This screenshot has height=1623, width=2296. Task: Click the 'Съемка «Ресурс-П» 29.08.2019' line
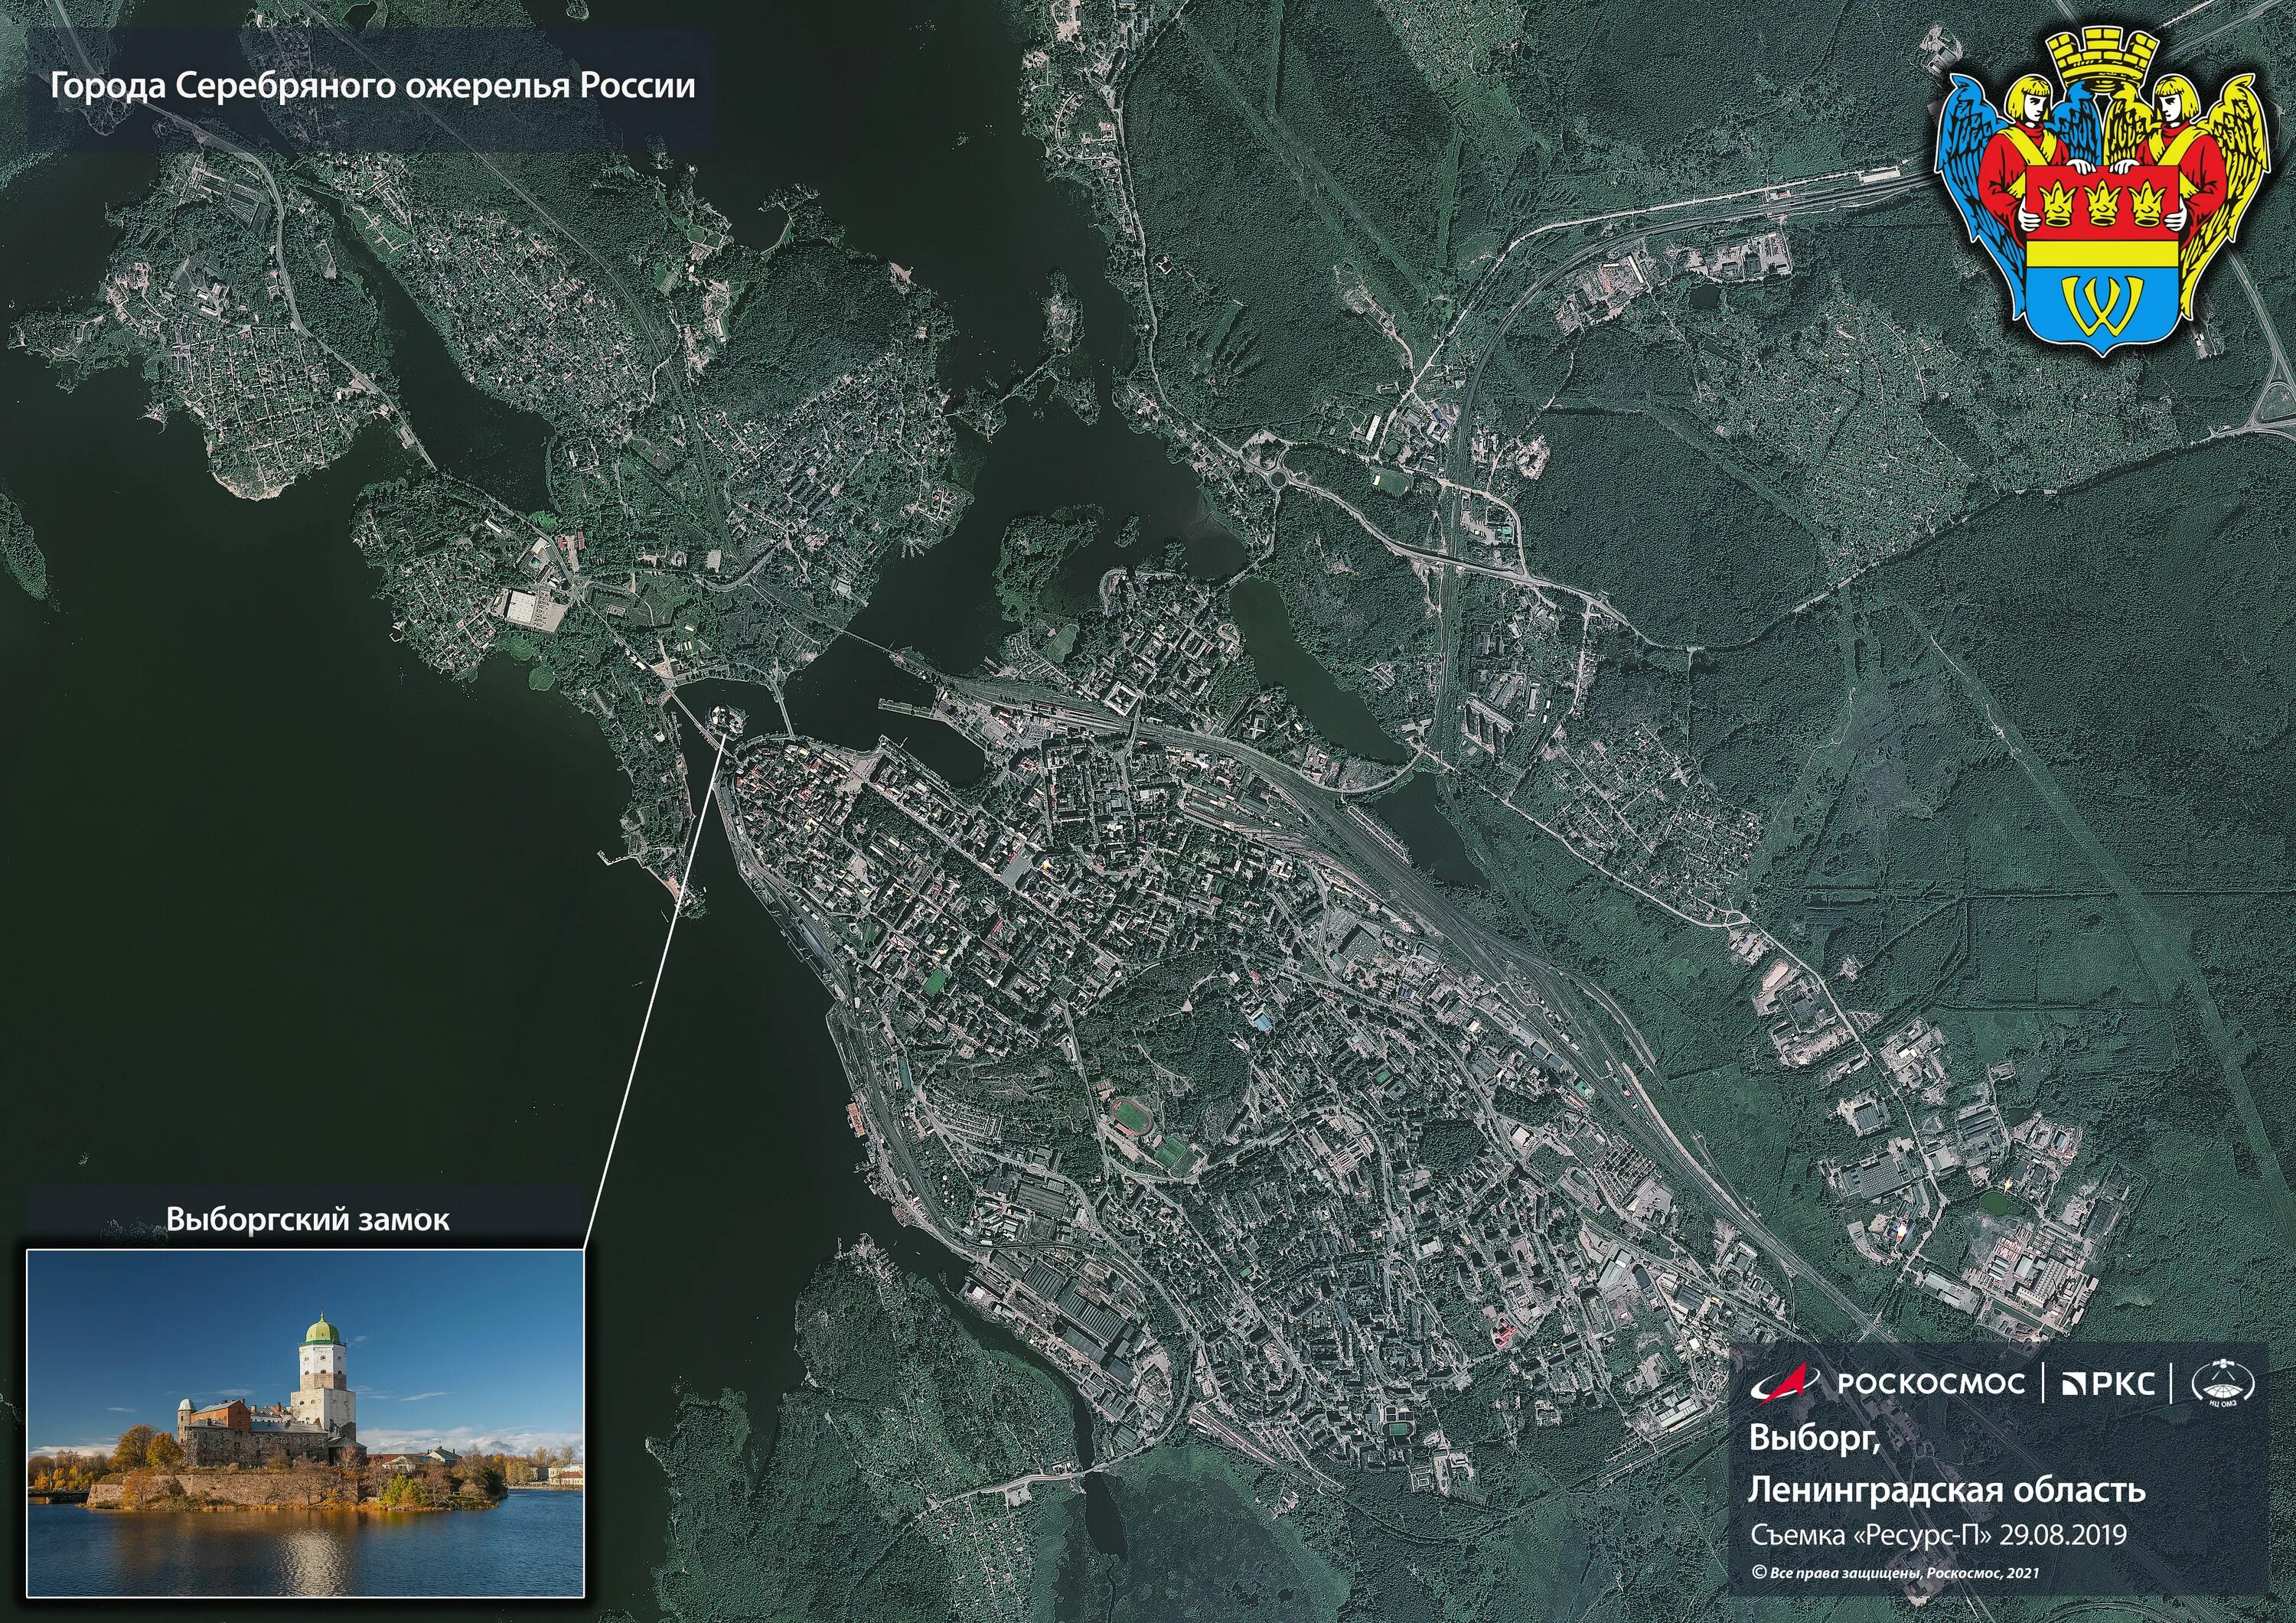[1938, 1535]
